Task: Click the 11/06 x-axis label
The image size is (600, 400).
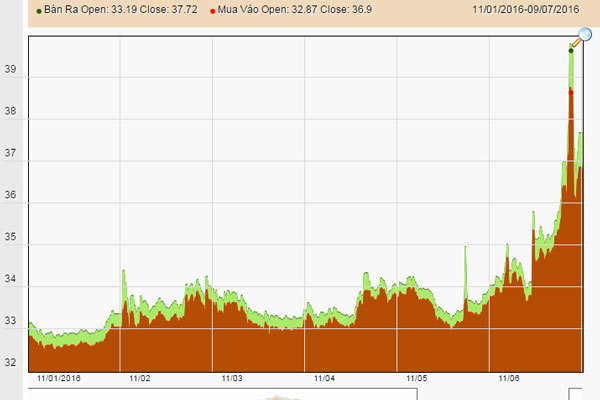Action: 508,380
